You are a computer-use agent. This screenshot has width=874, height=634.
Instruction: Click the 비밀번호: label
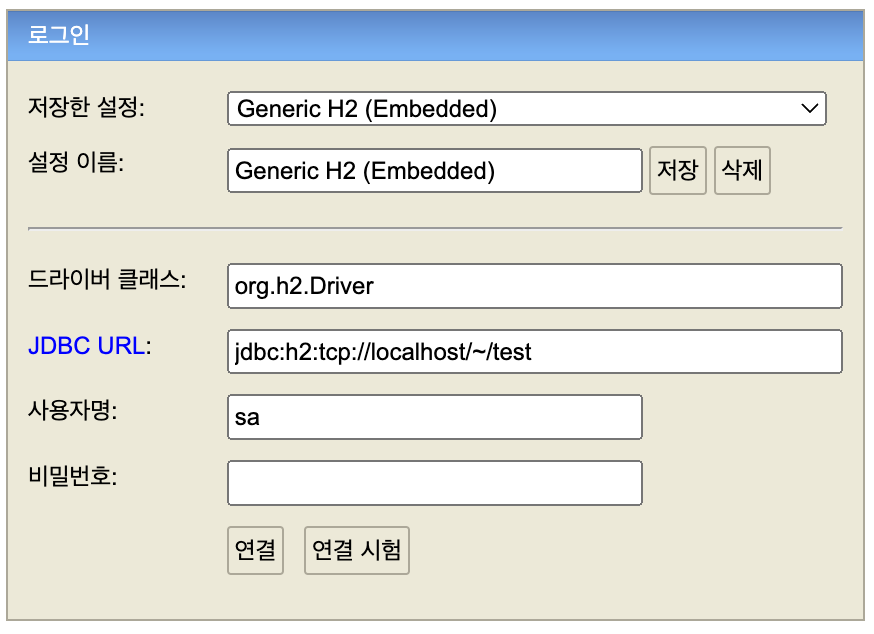[72, 477]
